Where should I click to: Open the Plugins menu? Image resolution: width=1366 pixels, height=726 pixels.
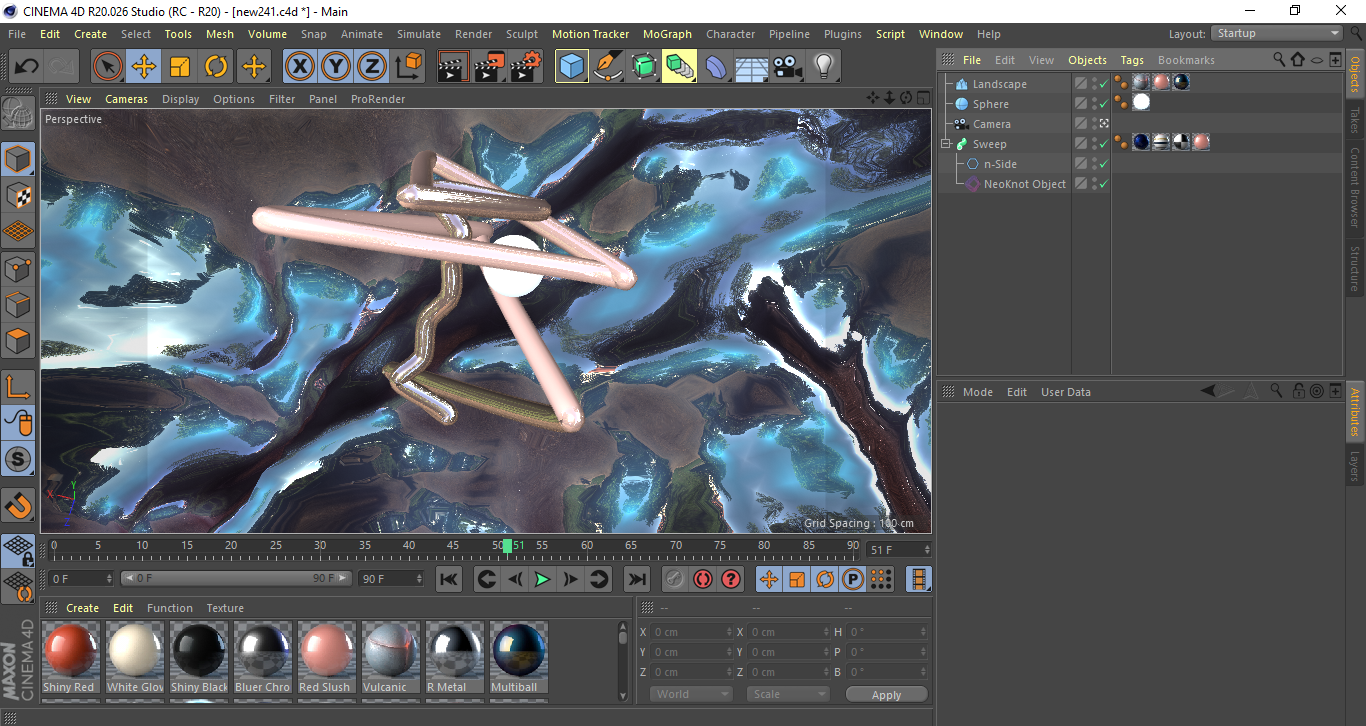coord(843,34)
